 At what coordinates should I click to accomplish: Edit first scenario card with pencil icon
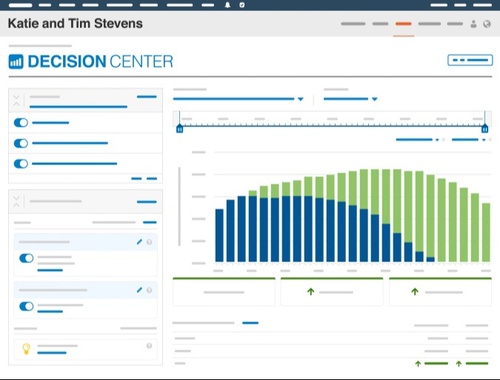click(x=139, y=242)
